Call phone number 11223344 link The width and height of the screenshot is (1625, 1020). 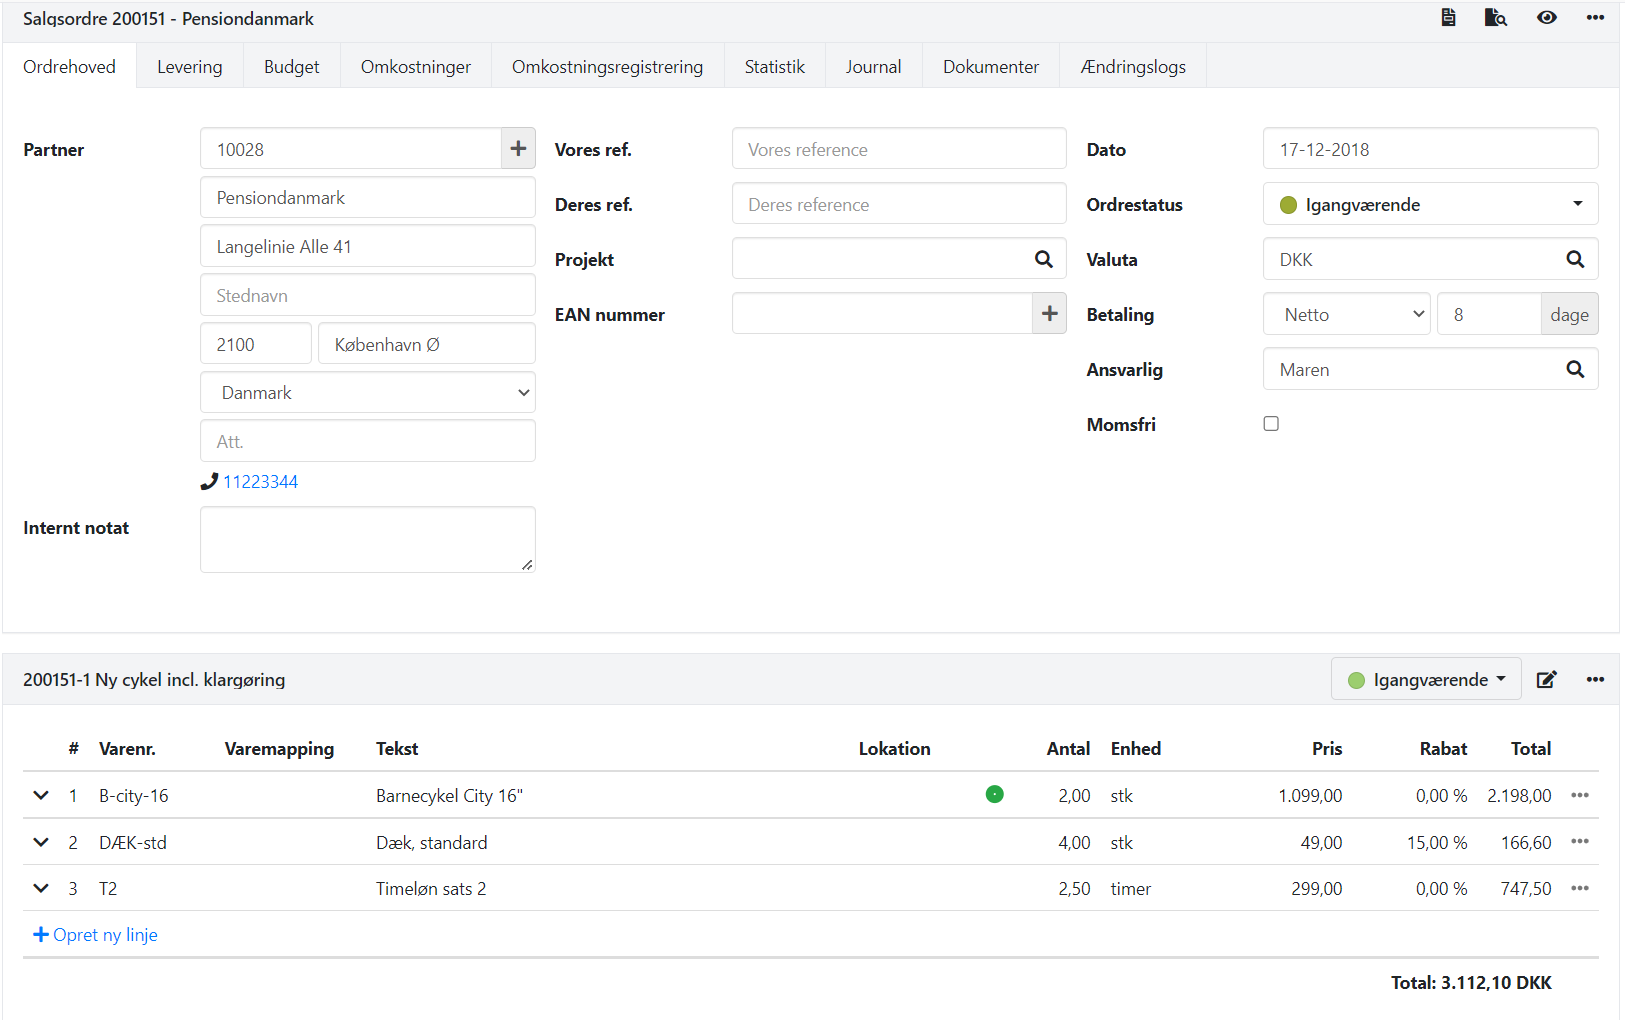(260, 482)
